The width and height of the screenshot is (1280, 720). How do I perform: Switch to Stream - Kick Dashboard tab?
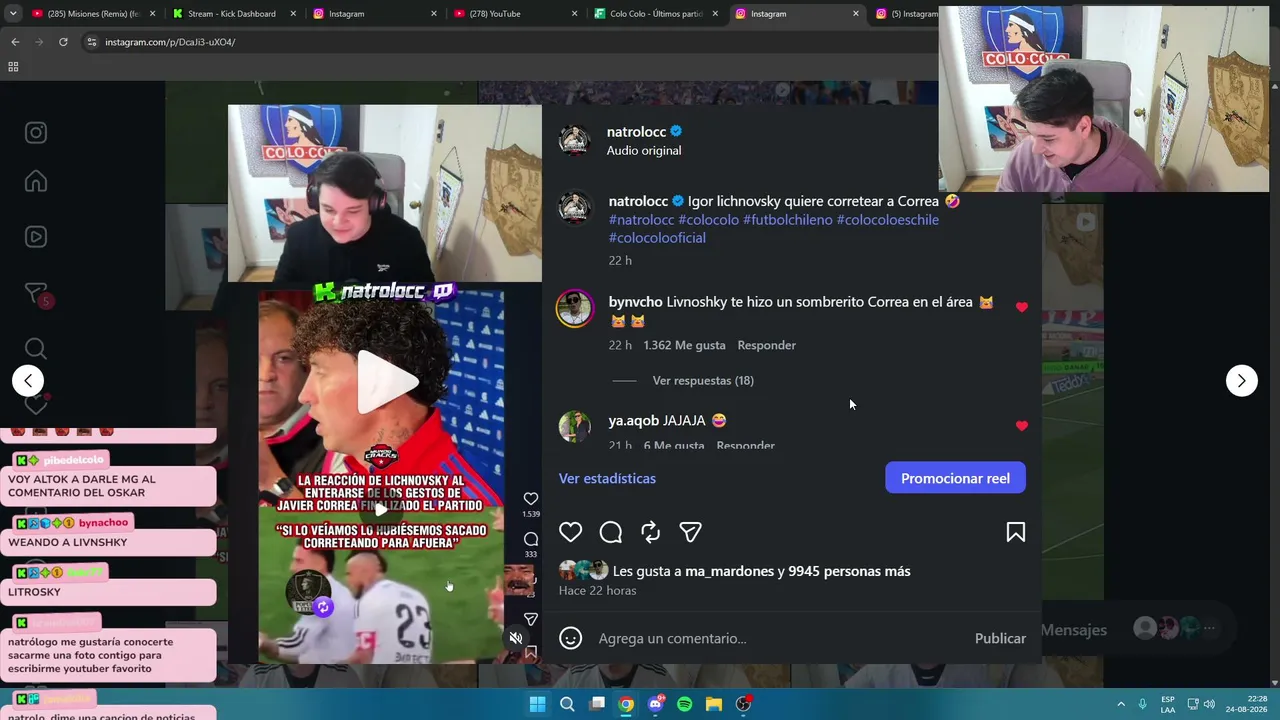[232, 14]
